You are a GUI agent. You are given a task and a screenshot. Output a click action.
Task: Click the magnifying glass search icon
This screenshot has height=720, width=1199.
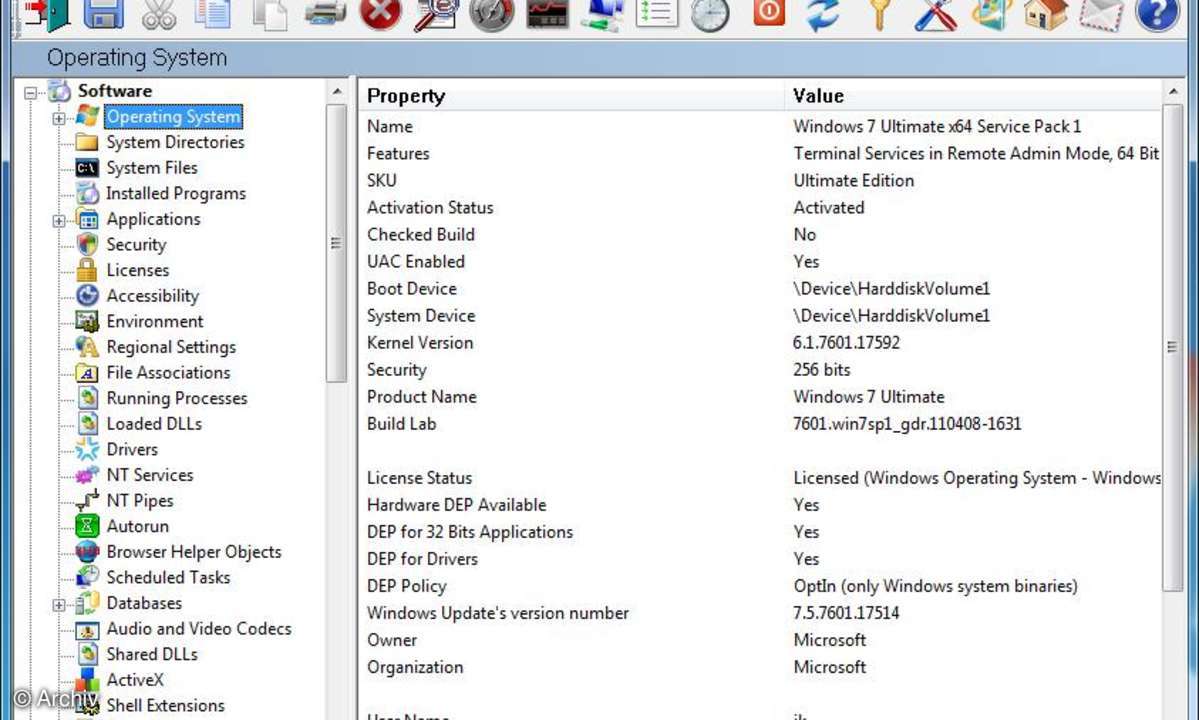point(436,14)
